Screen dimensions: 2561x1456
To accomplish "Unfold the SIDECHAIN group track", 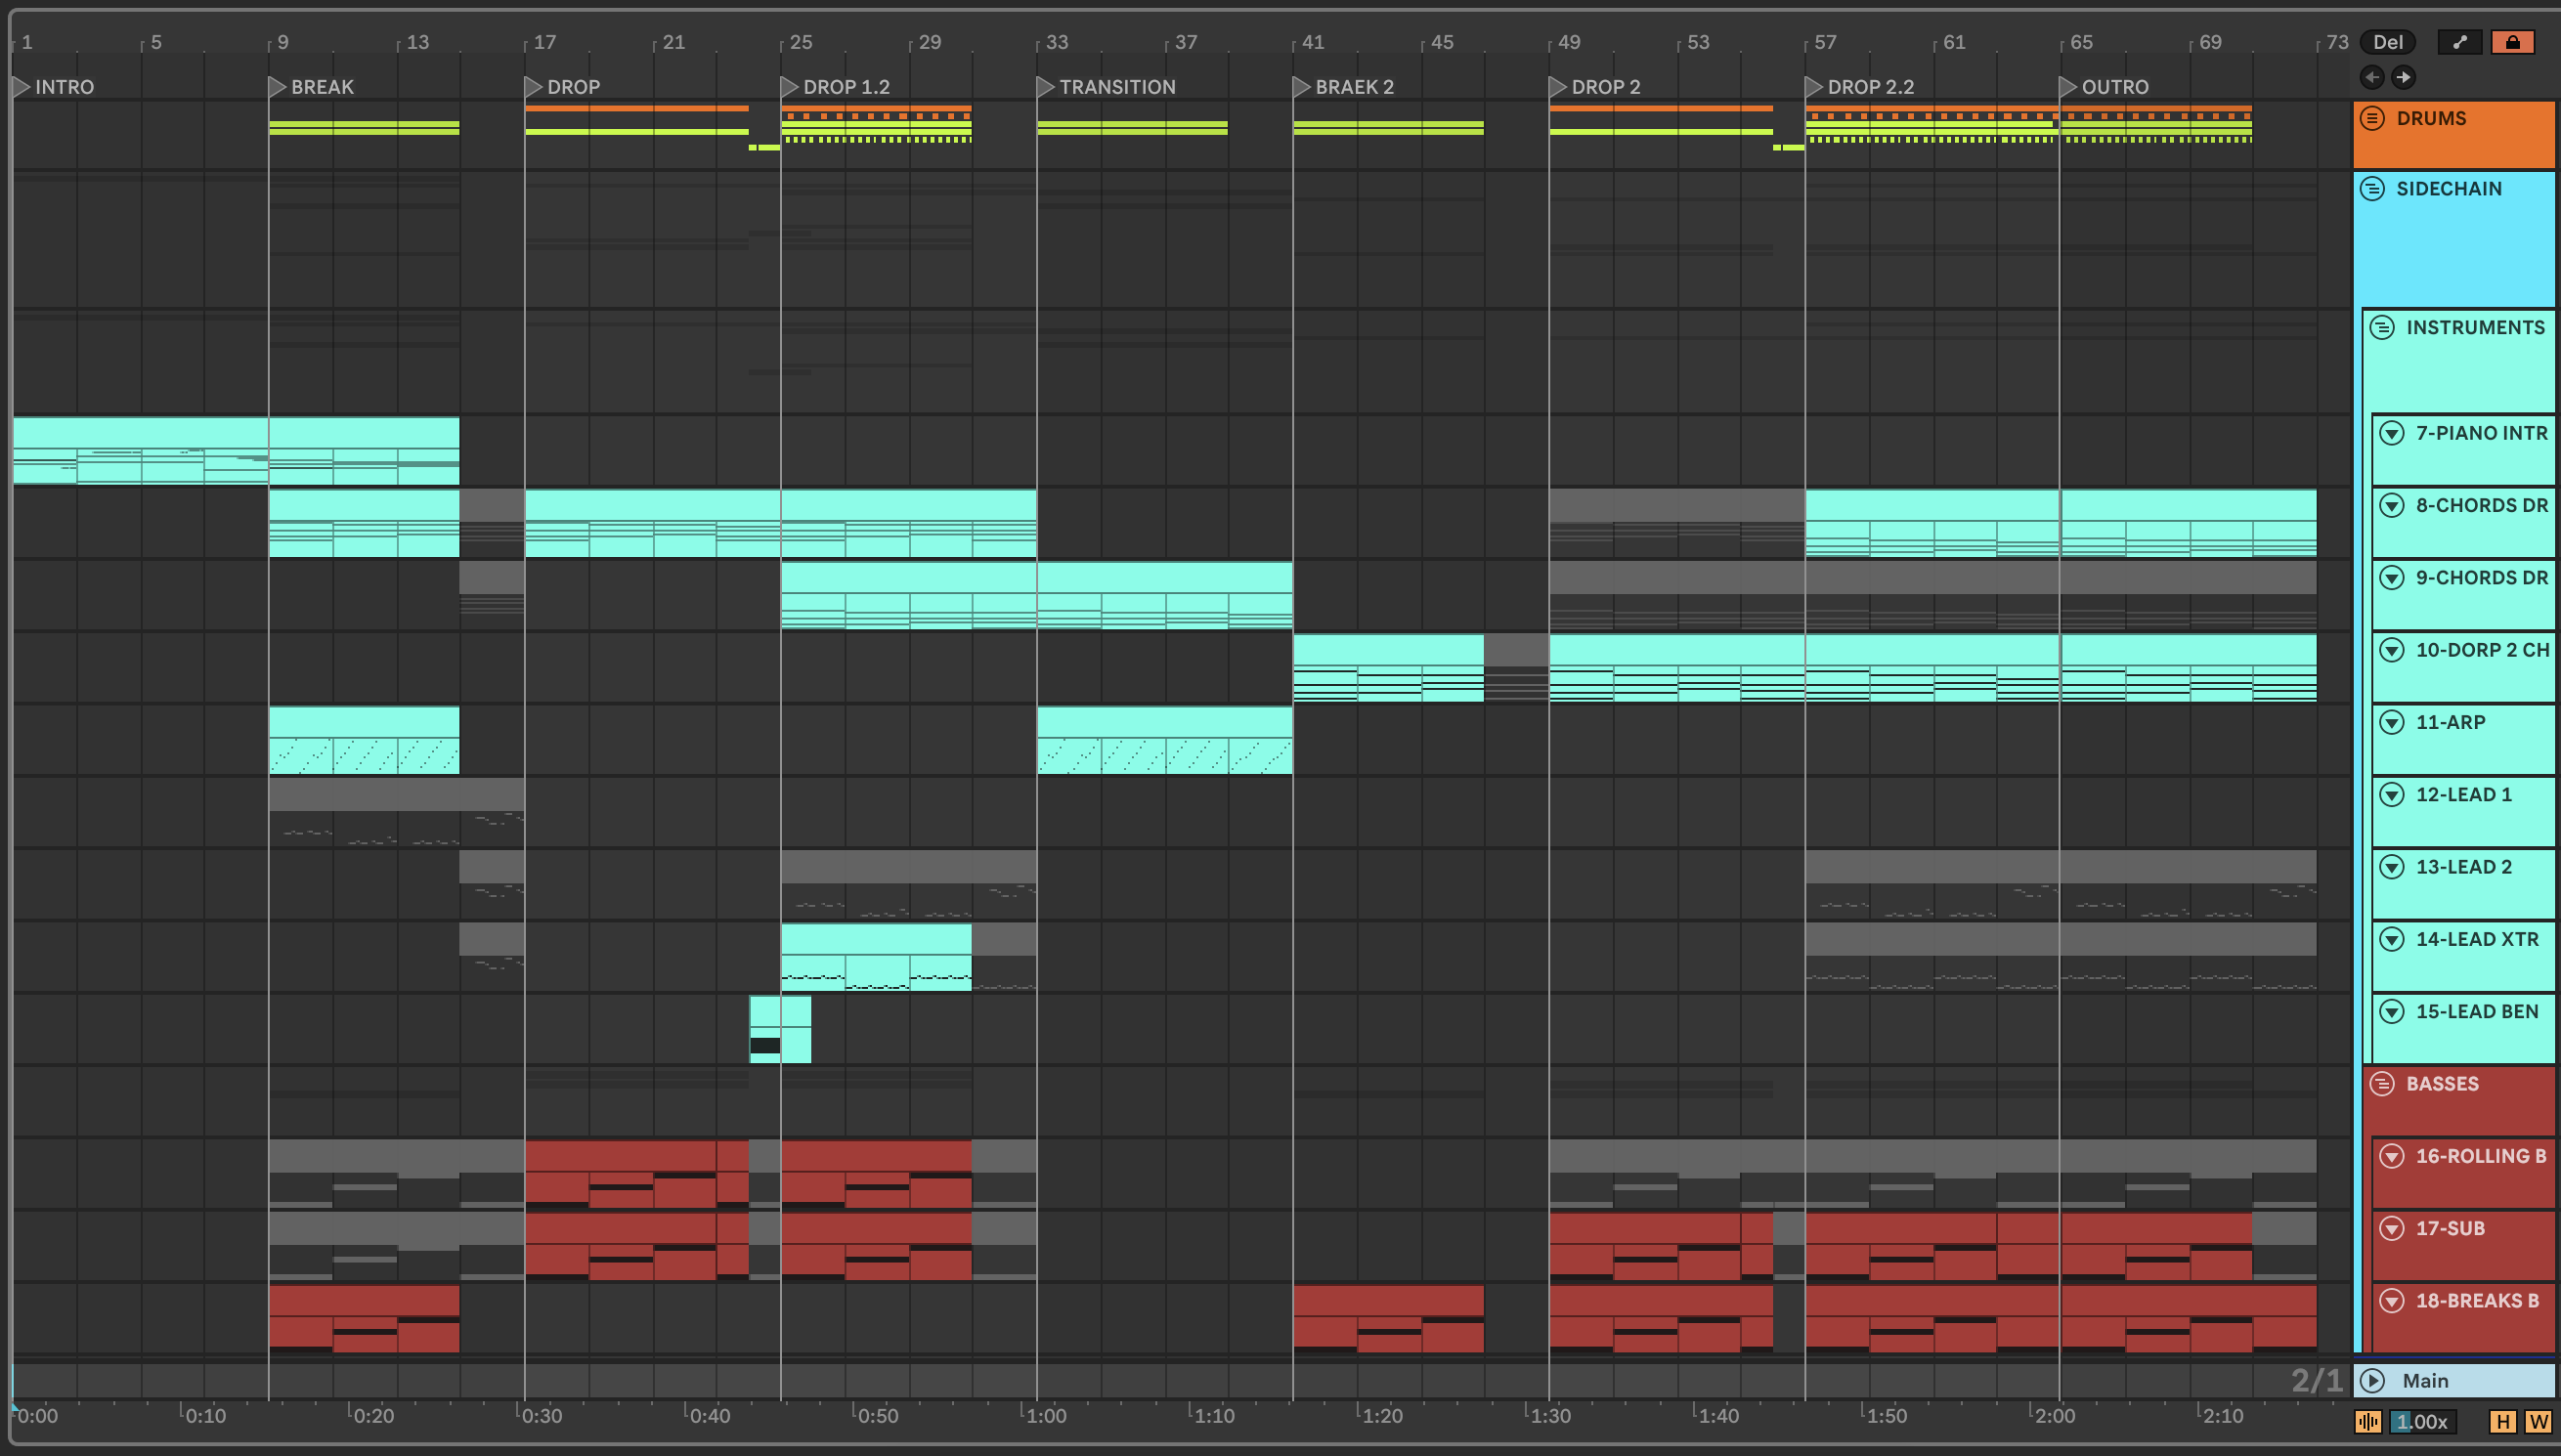I will click(2372, 189).
